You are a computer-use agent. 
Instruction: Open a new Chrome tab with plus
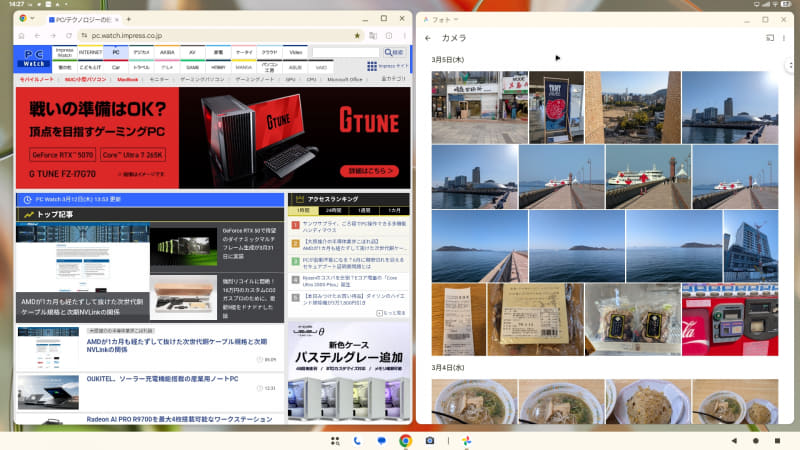tap(129, 19)
